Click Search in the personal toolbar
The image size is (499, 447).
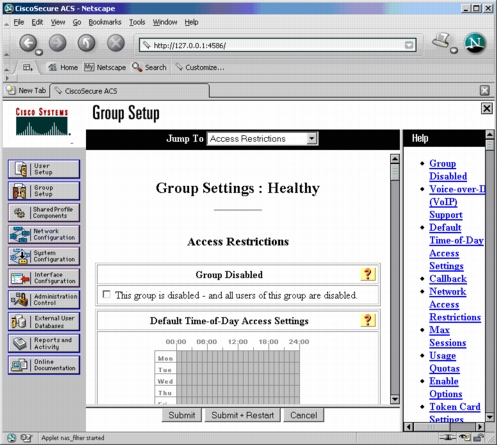(149, 68)
